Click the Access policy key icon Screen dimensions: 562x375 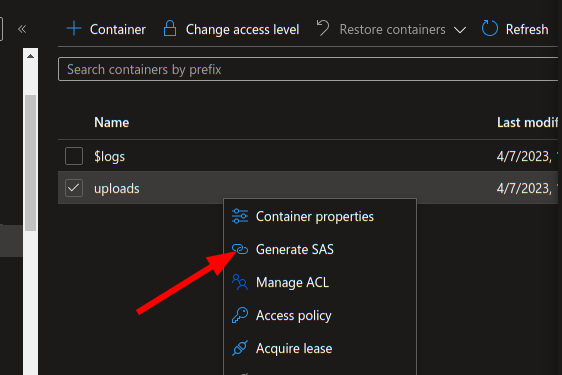[x=240, y=315]
